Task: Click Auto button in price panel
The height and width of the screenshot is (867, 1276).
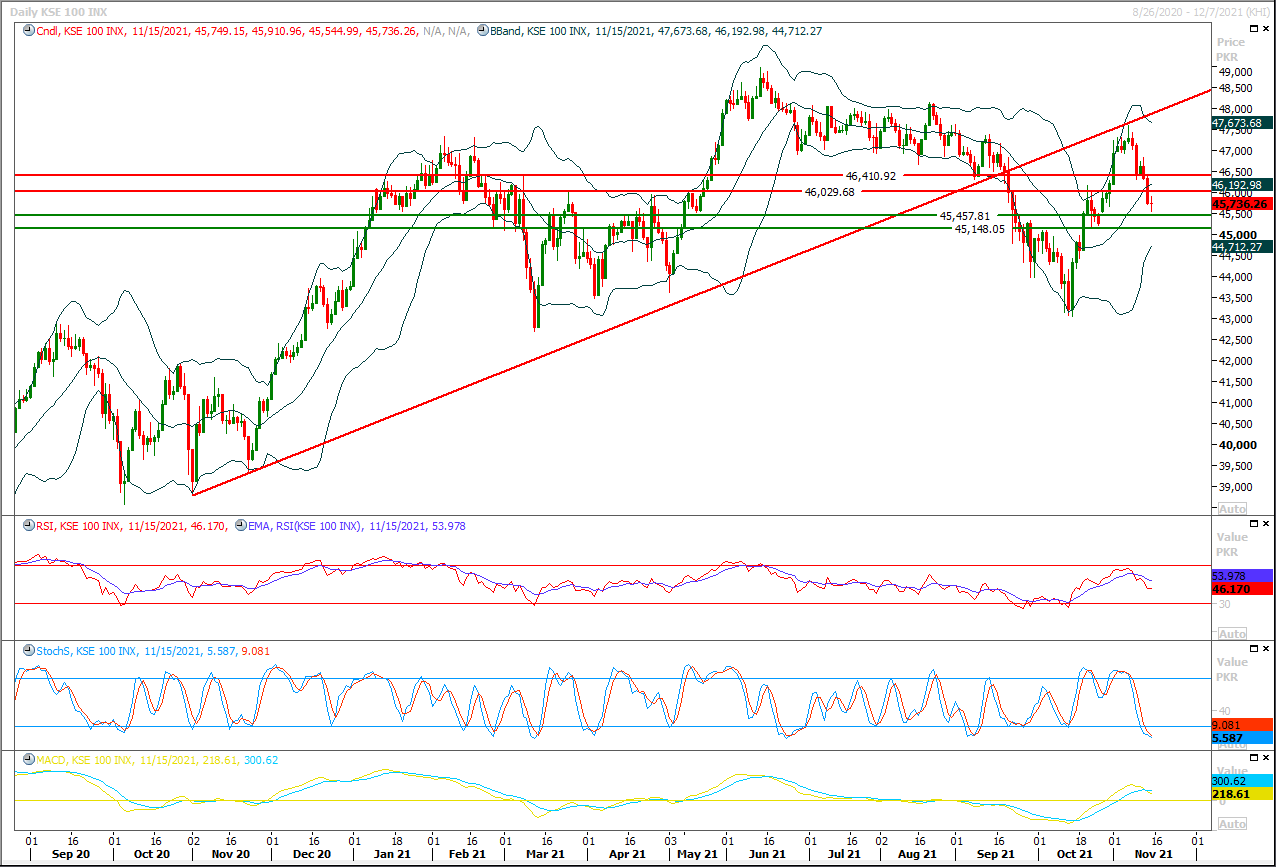Action: click(x=1233, y=509)
